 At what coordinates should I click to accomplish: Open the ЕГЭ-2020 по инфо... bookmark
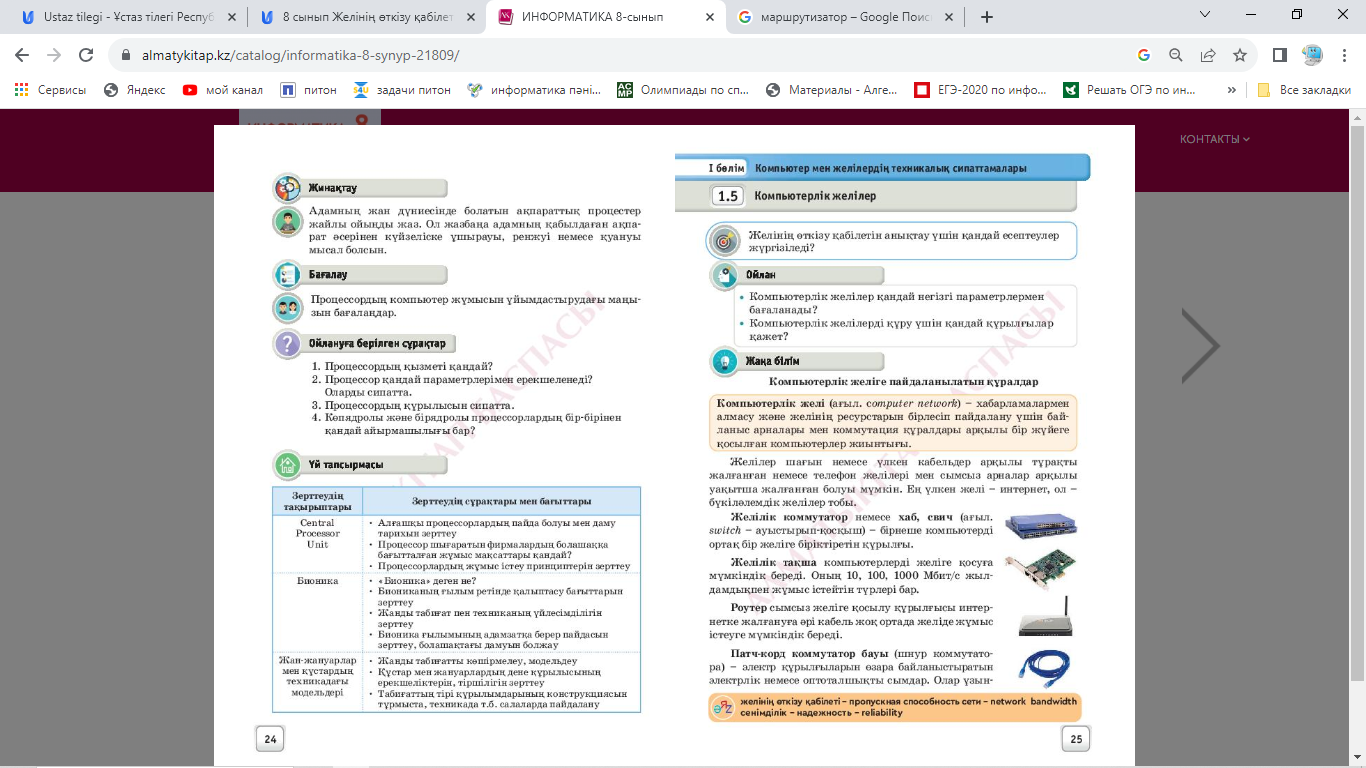[981, 90]
